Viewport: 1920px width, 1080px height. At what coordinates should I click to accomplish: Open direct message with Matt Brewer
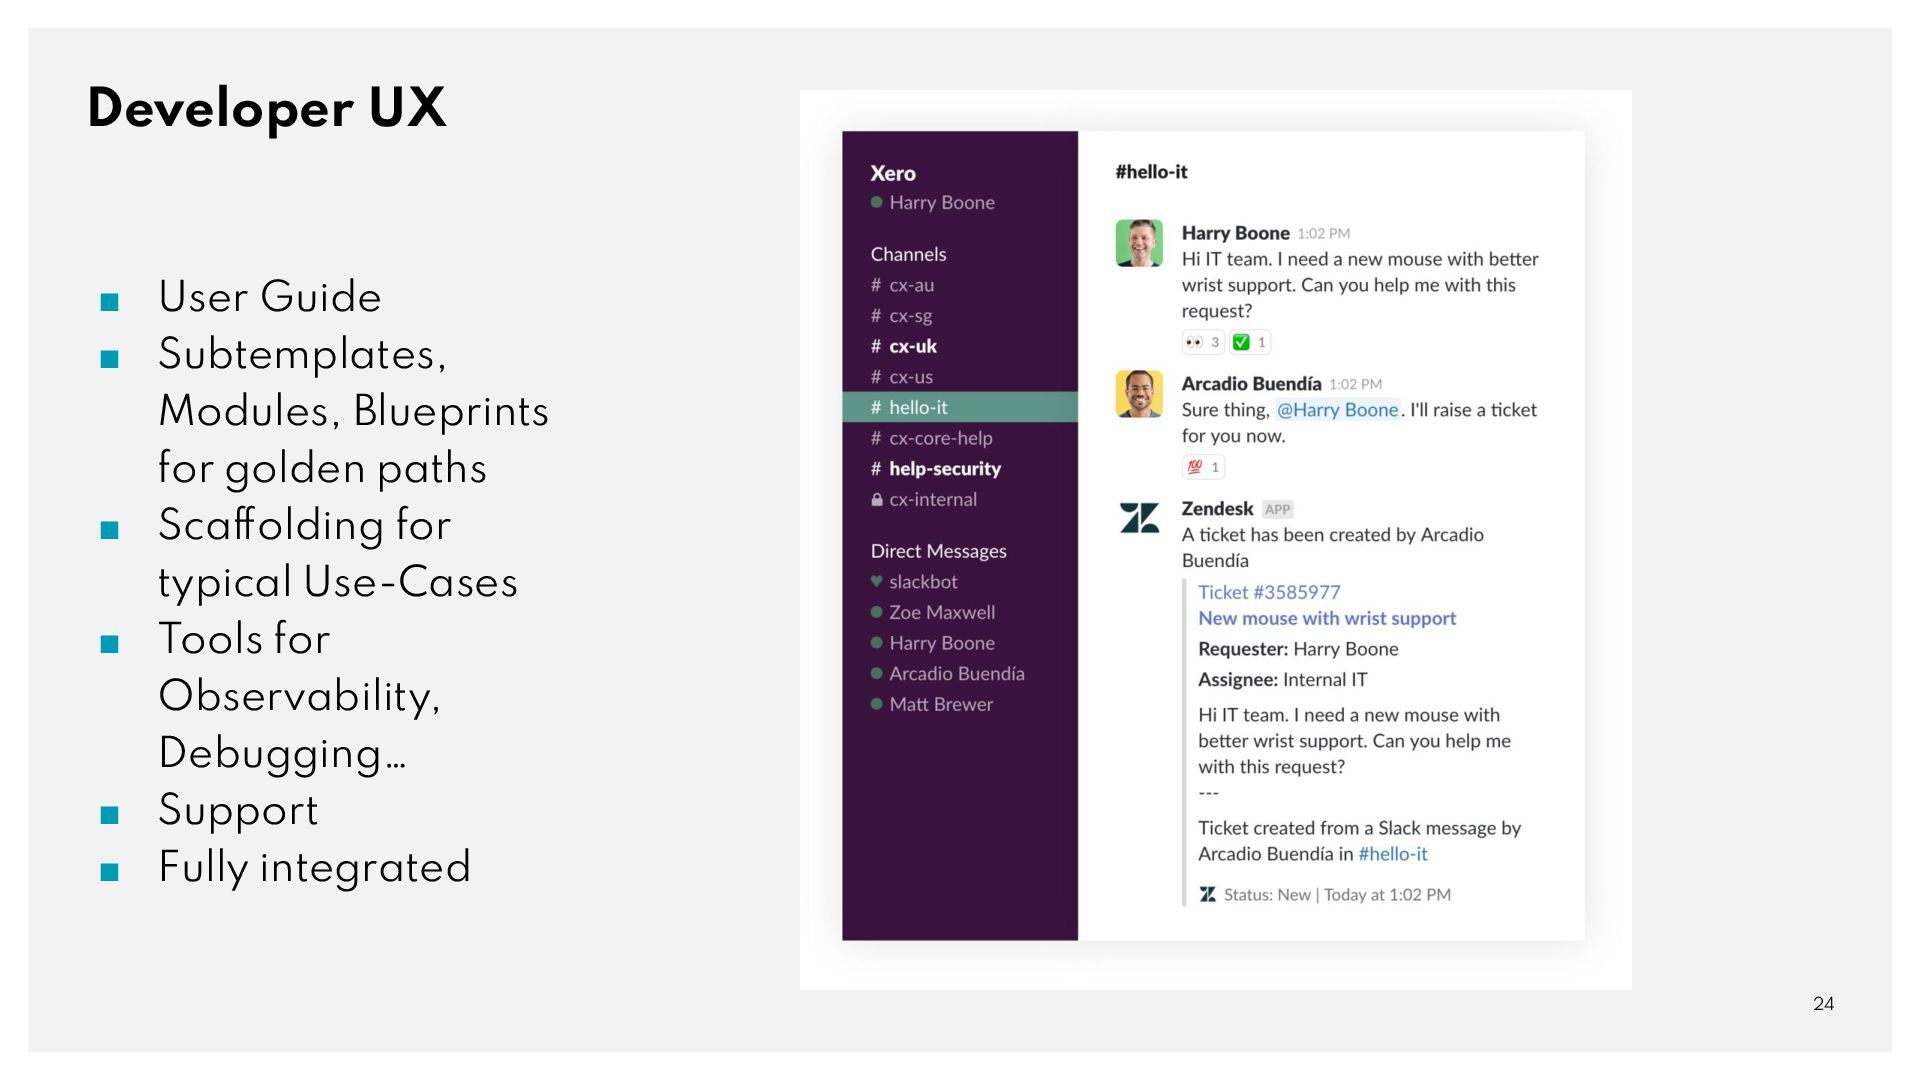[x=940, y=704]
